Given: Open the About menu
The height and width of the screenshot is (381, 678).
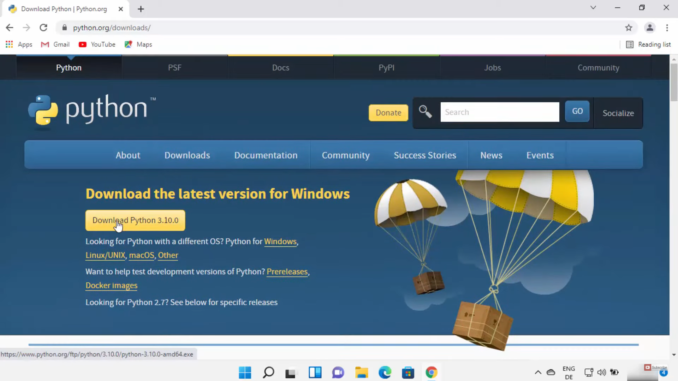Looking at the screenshot, I should click(128, 155).
